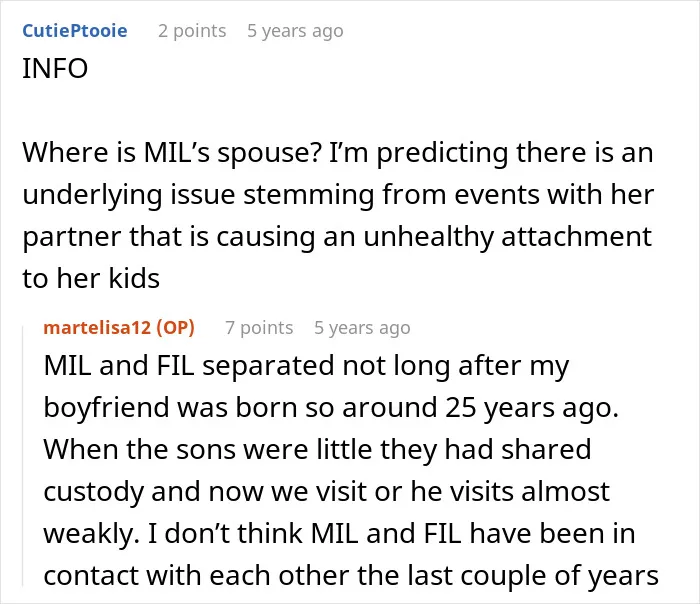Open the reply's '5 years ago' timestamp
The image size is (700, 604).
(362, 328)
